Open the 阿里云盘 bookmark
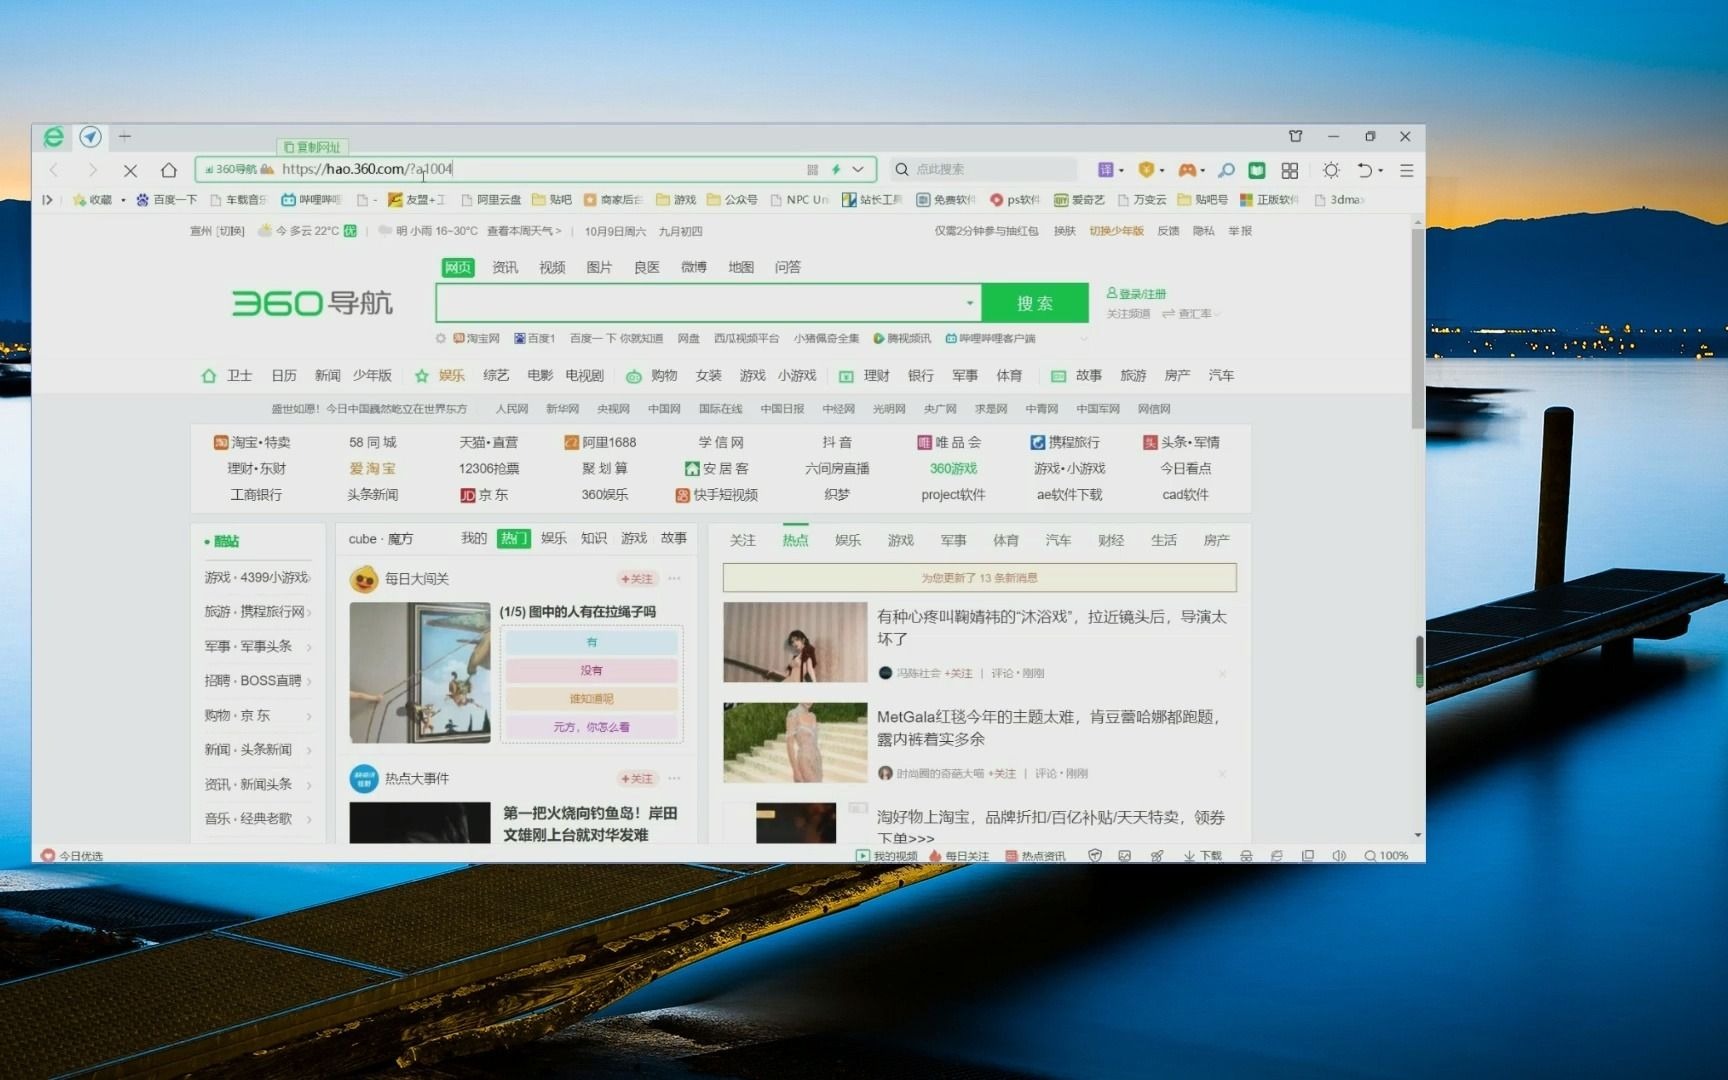 [491, 199]
